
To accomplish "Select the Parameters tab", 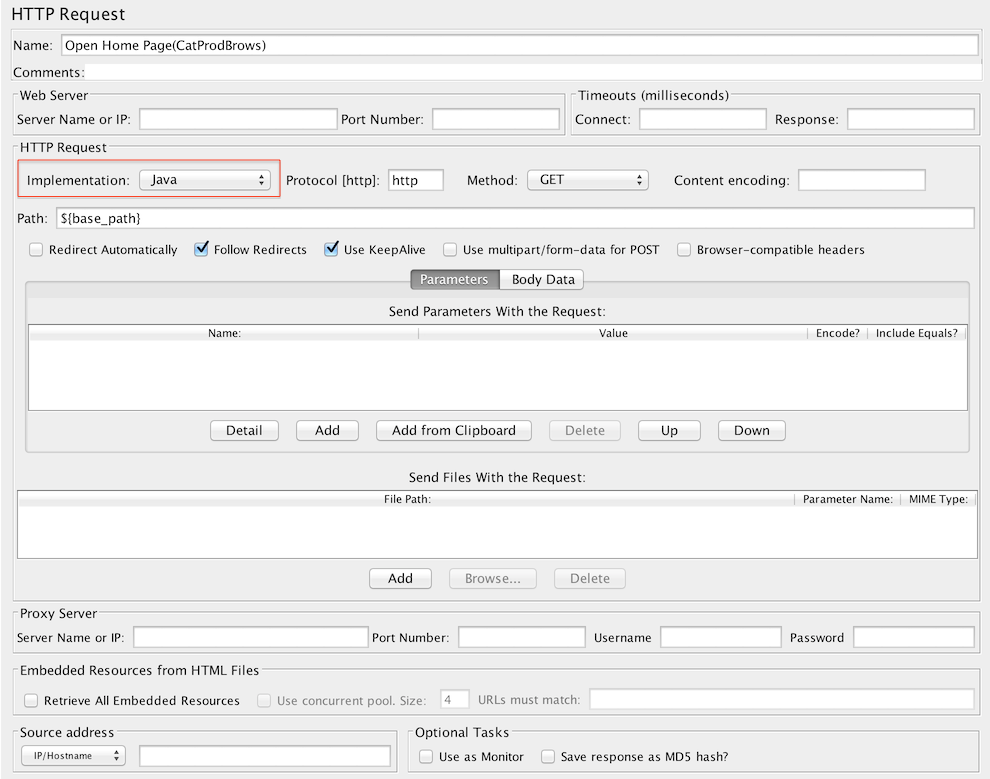I will [454, 280].
